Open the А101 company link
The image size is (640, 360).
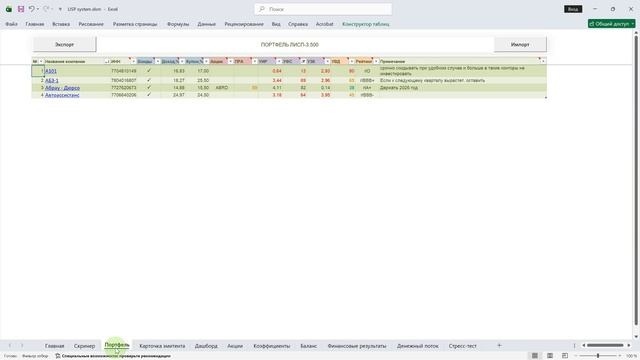point(51,71)
